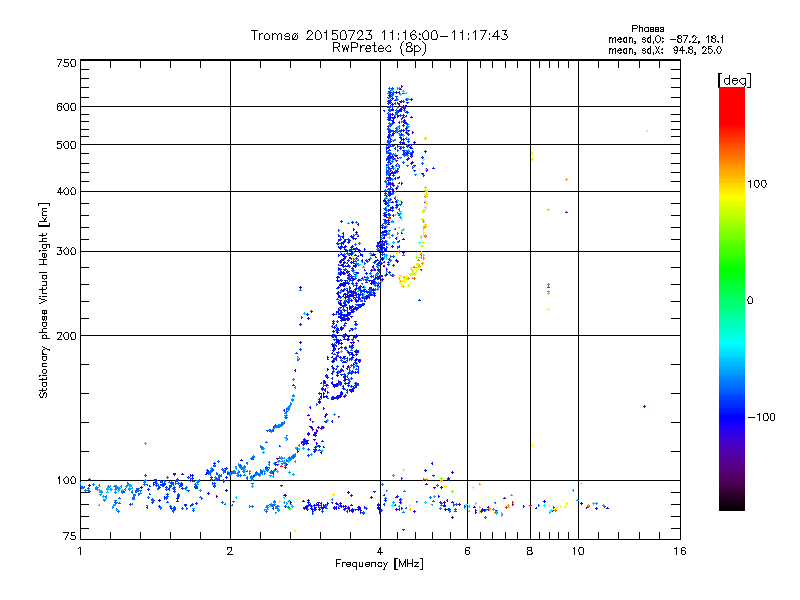The width and height of the screenshot is (800, 600).
Task: Click the x-axis tick label '8'
Action: tap(530, 551)
